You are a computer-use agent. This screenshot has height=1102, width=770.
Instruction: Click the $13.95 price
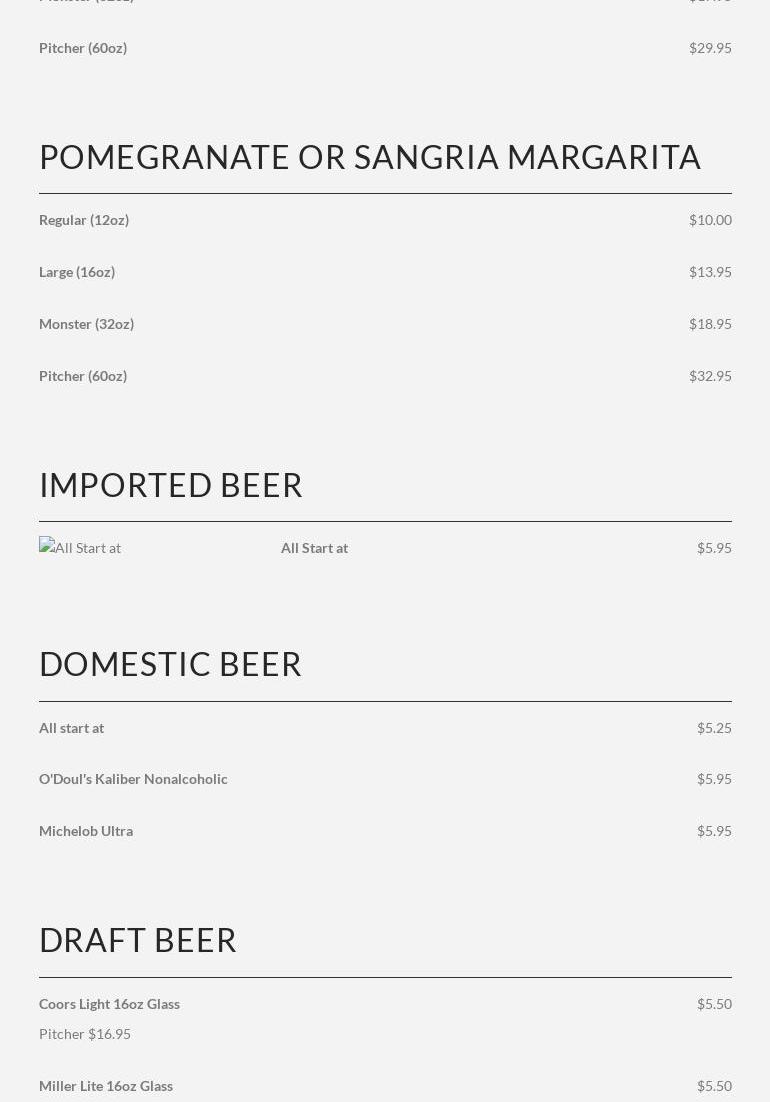point(710,272)
